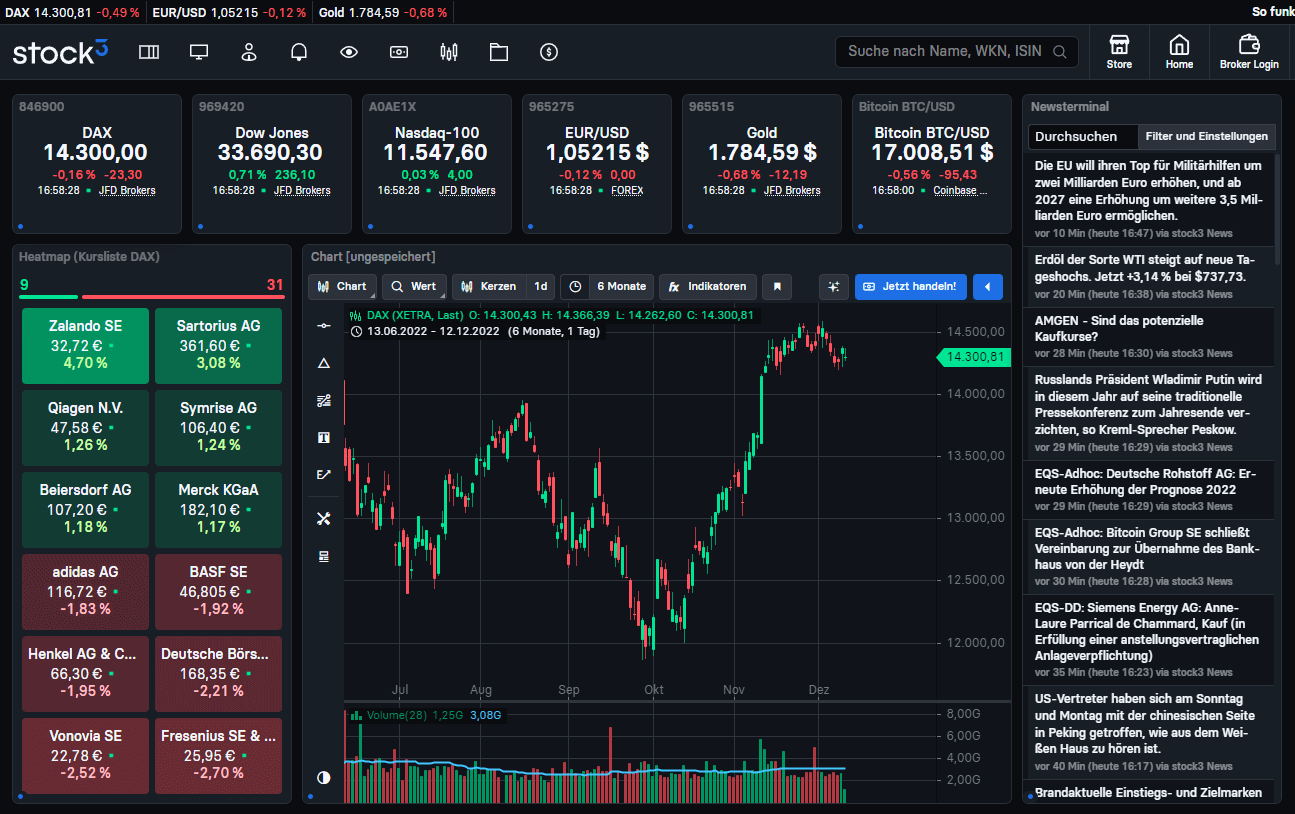Click the green gainers bar labeled 9

coord(48,297)
